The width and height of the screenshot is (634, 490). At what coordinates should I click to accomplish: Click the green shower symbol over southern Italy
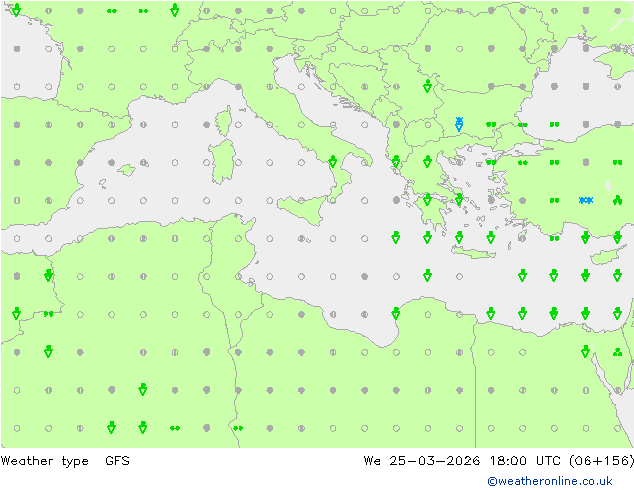333,162
